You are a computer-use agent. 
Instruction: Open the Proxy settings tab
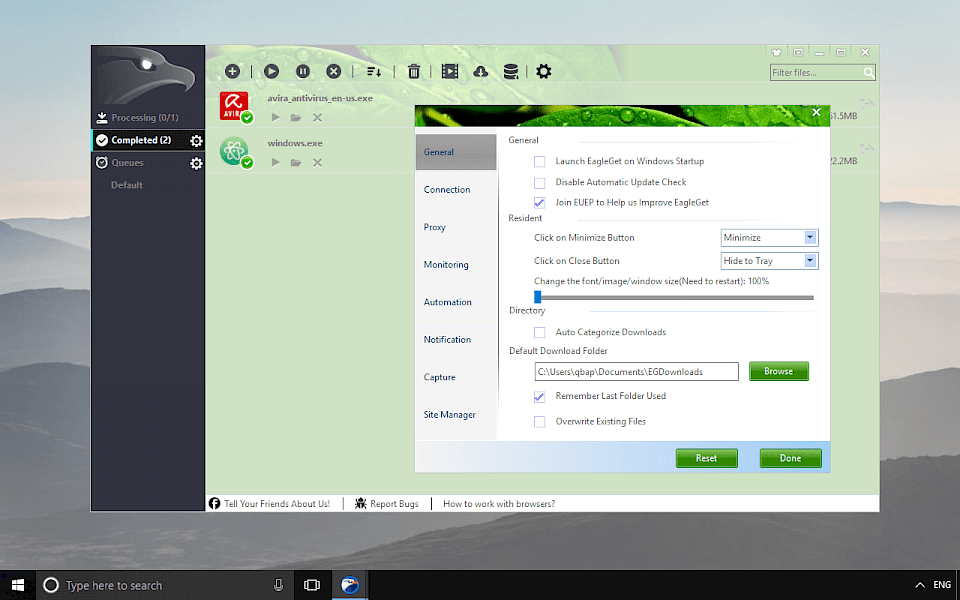pos(456,227)
